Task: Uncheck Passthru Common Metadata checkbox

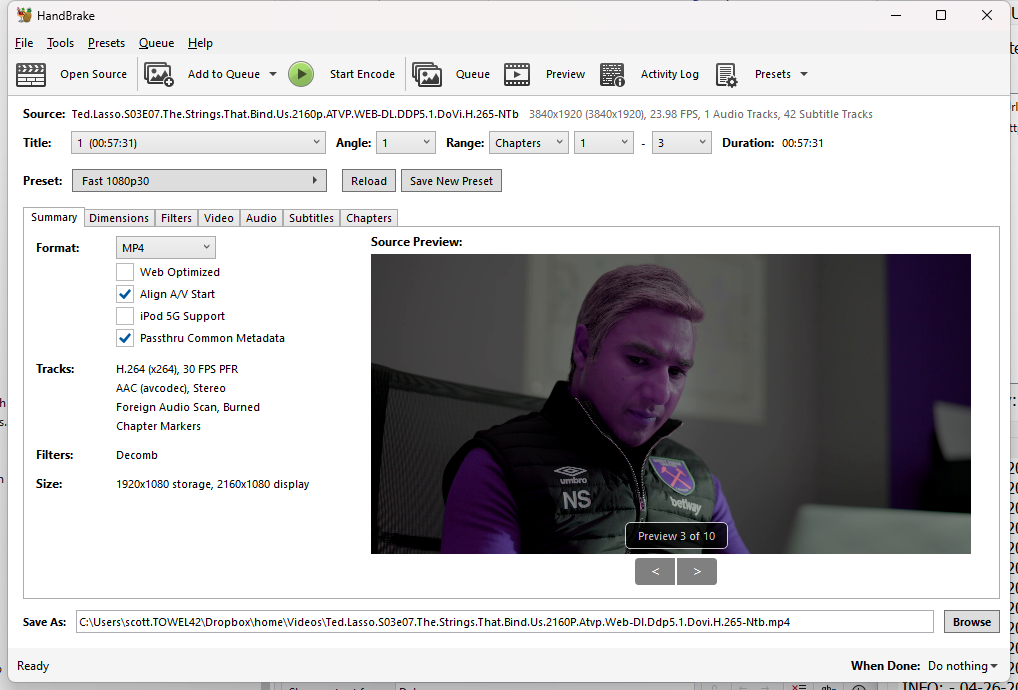Action: tap(125, 338)
